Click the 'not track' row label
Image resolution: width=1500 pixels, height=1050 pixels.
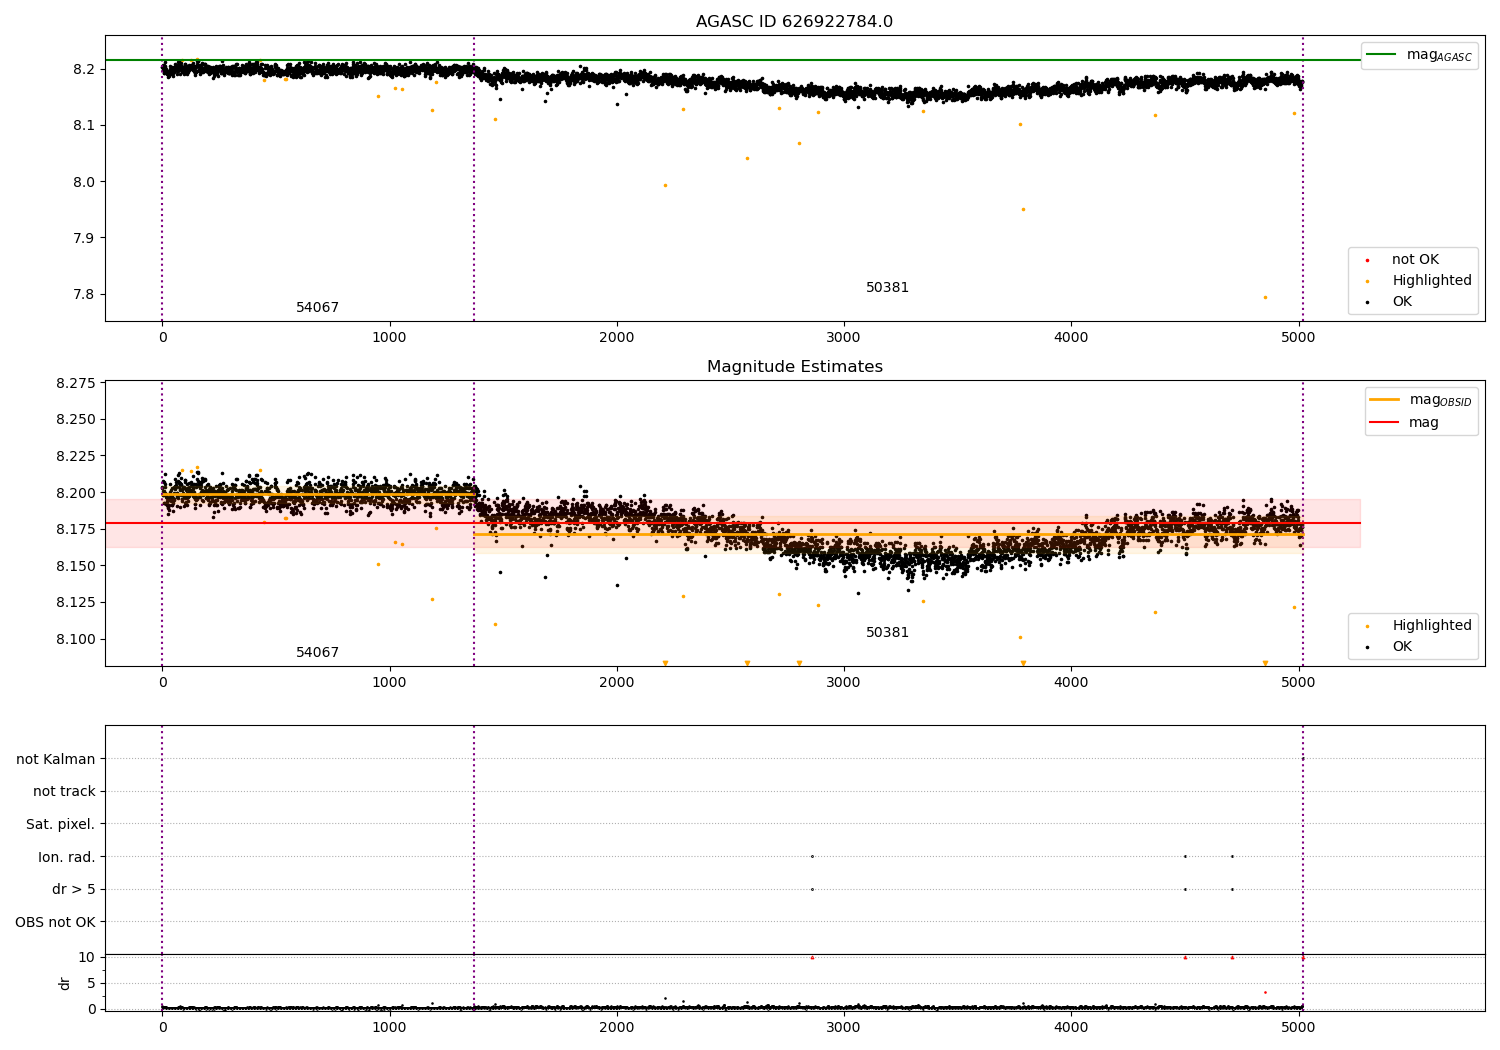click(x=64, y=791)
